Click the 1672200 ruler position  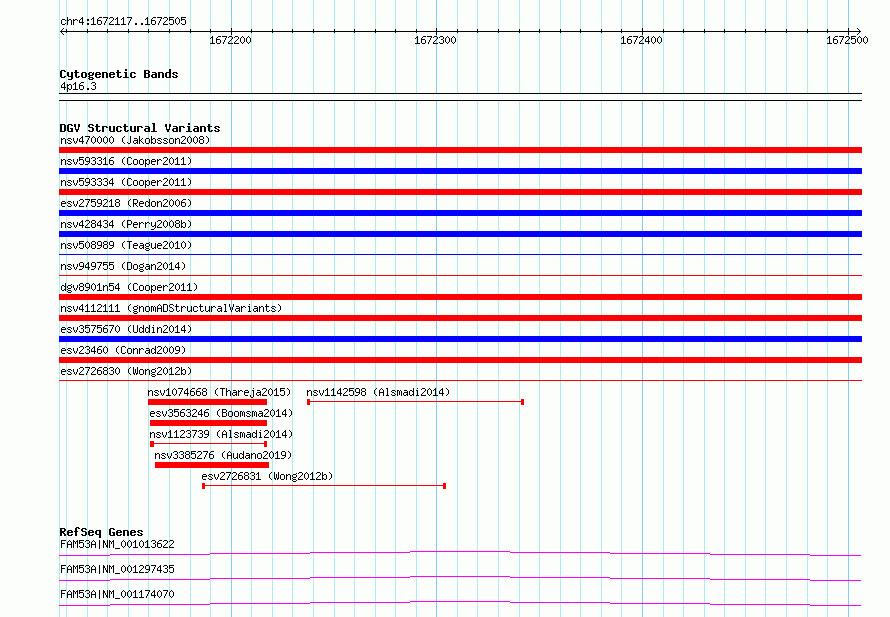click(x=230, y=40)
